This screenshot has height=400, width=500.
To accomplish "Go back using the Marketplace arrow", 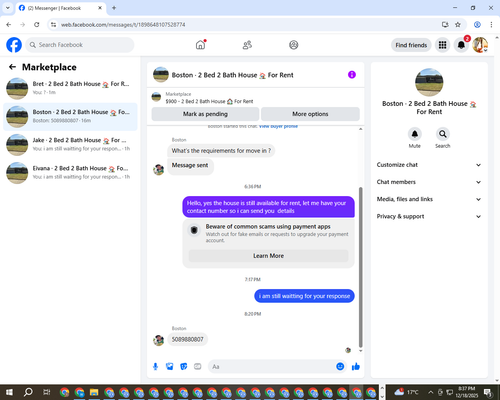I will coord(12,67).
